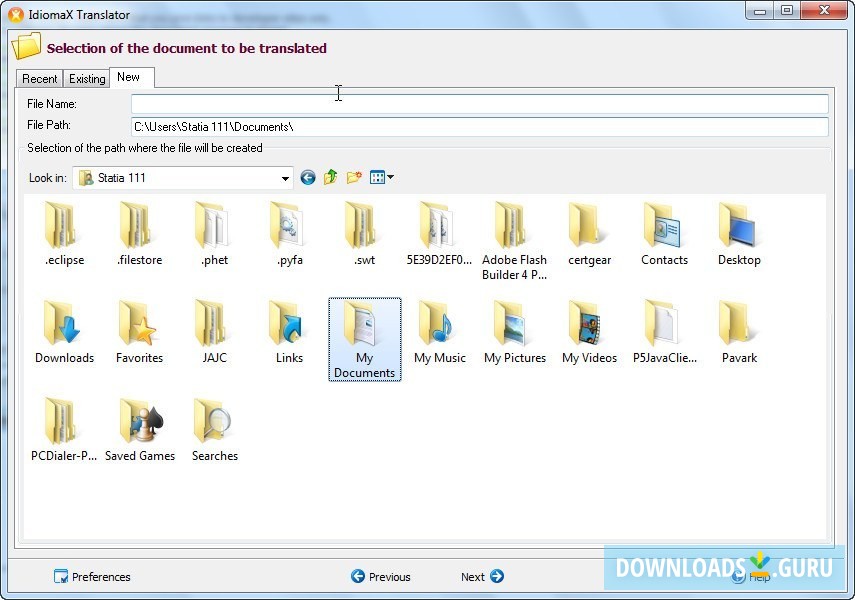This screenshot has width=855, height=600.
Task: Select the .phet folder
Action: (x=214, y=233)
